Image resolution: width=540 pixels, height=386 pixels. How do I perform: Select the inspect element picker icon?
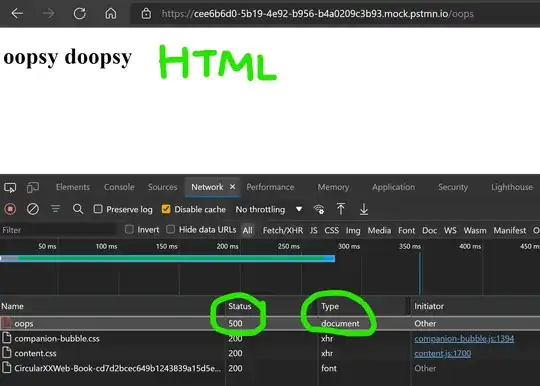[x=10, y=188]
